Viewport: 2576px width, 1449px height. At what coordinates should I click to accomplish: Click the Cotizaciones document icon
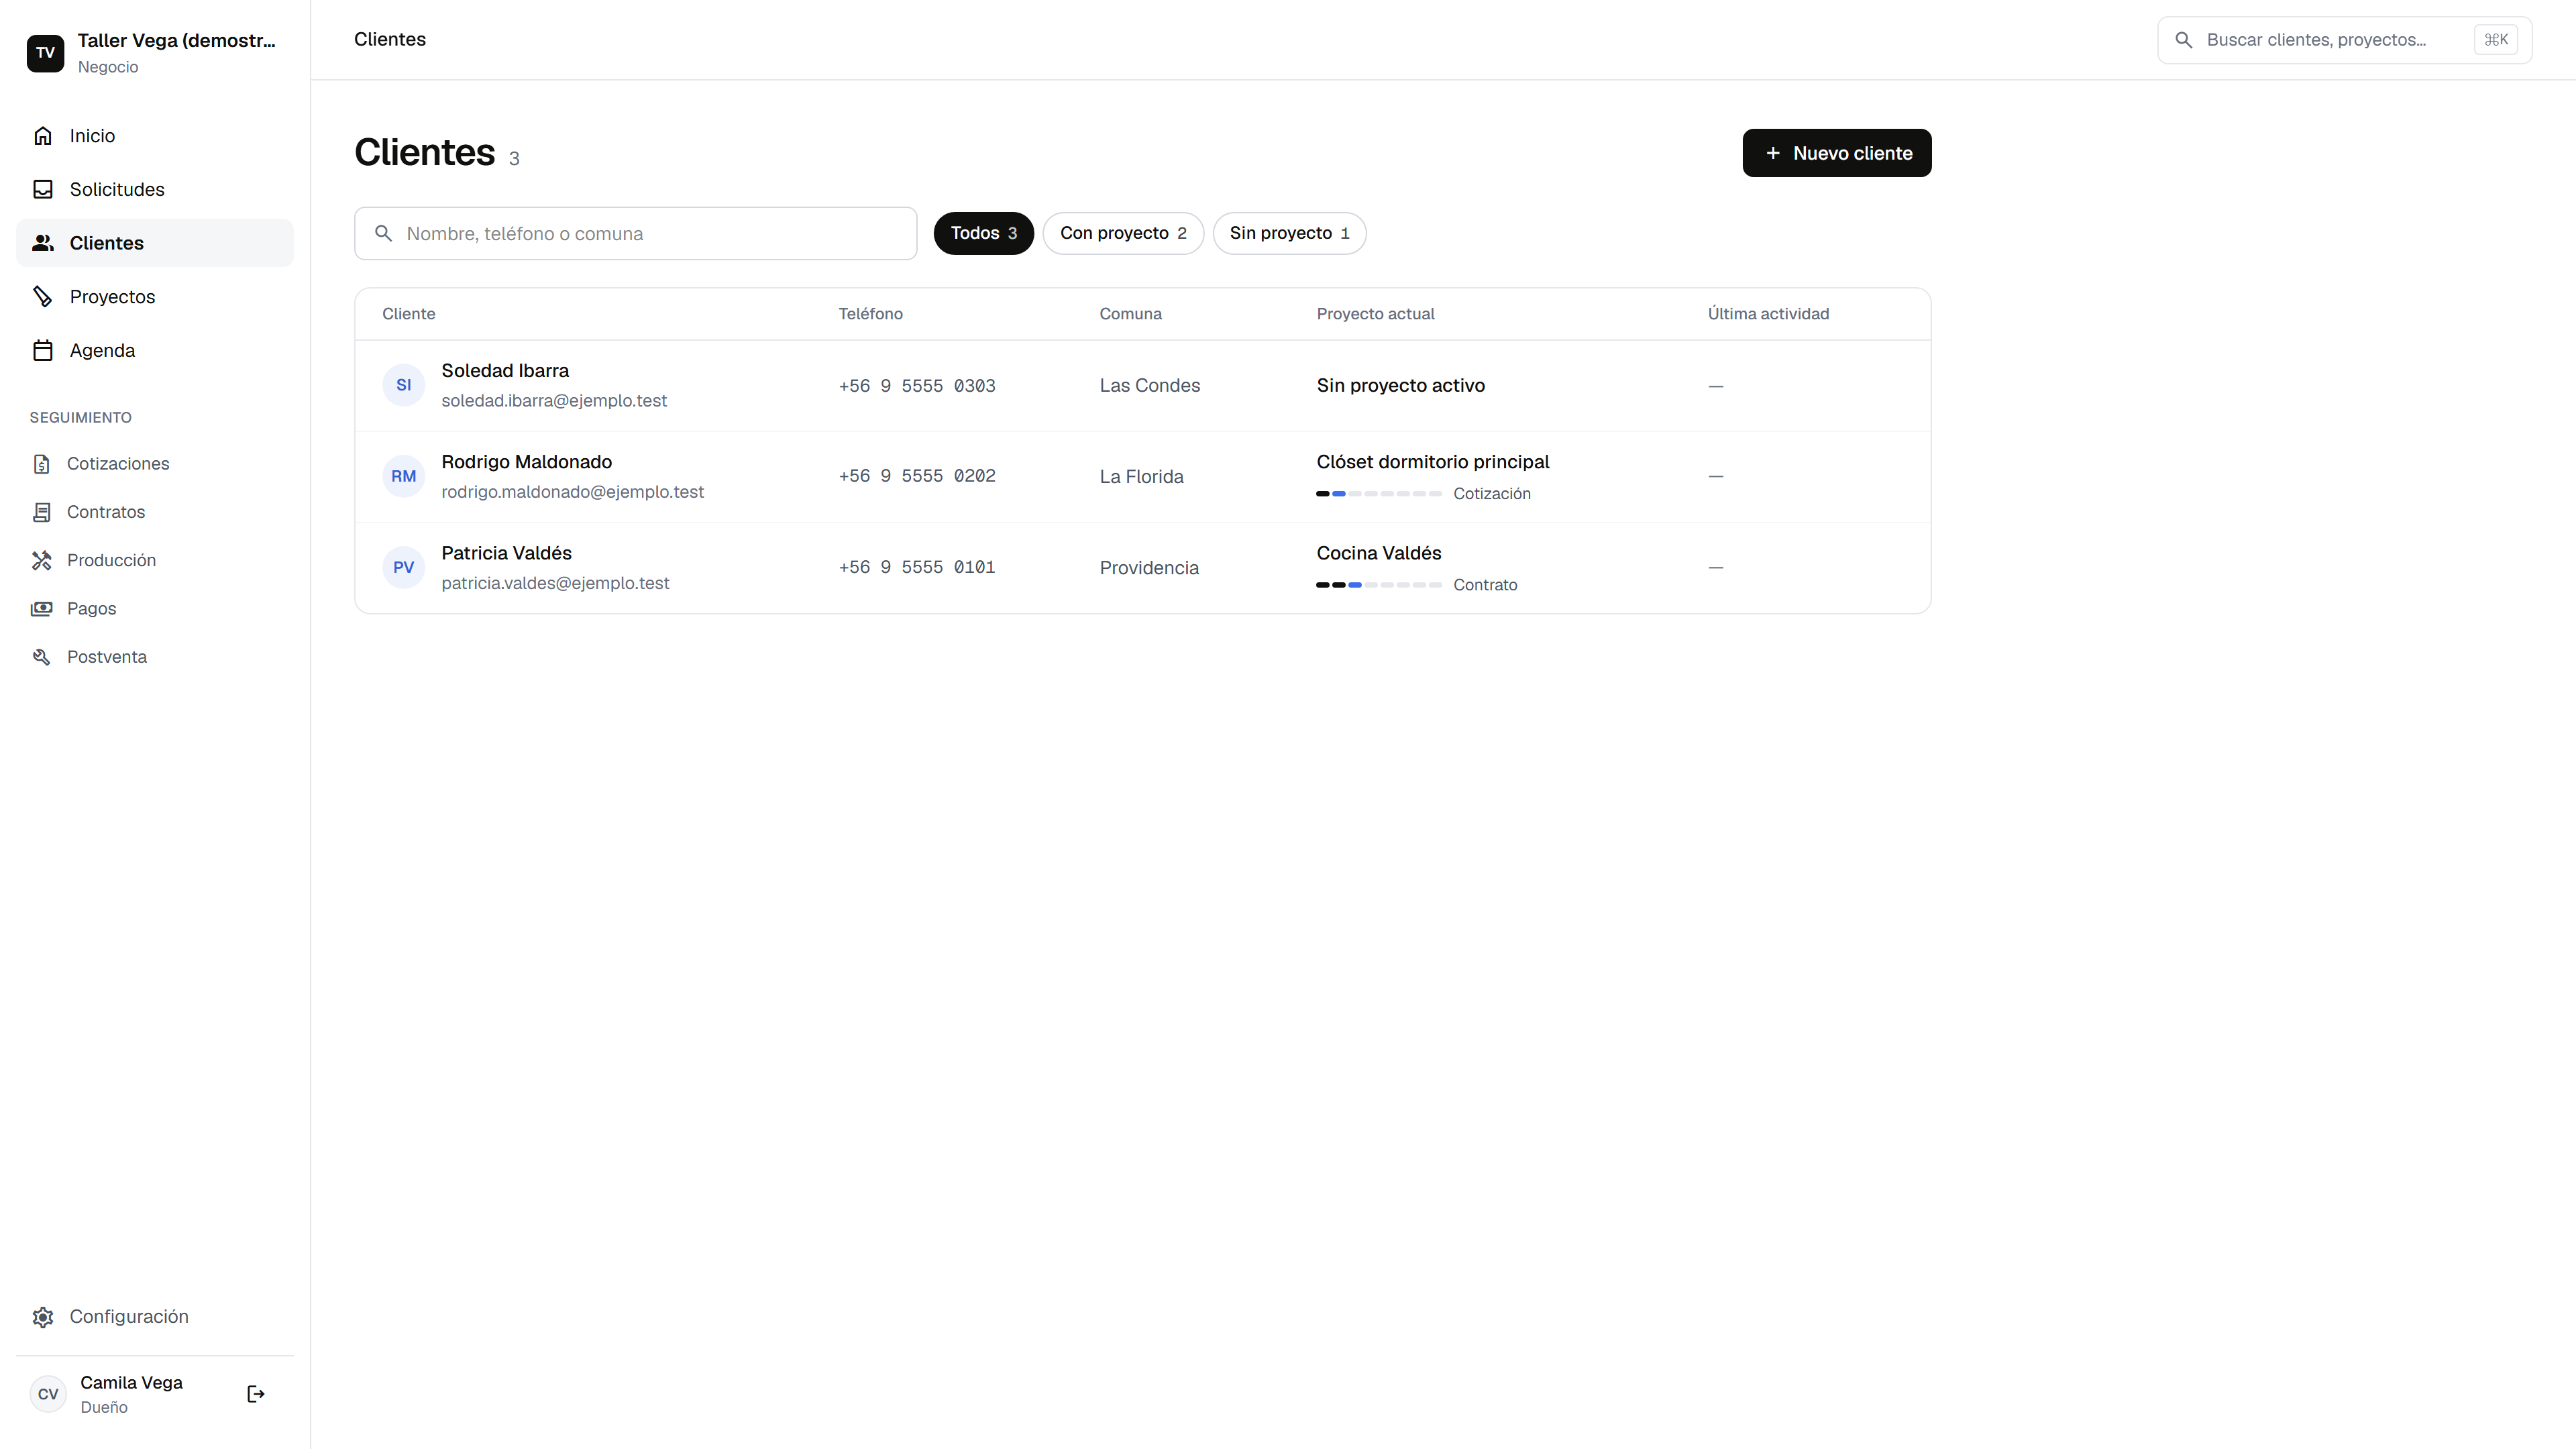click(42, 464)
